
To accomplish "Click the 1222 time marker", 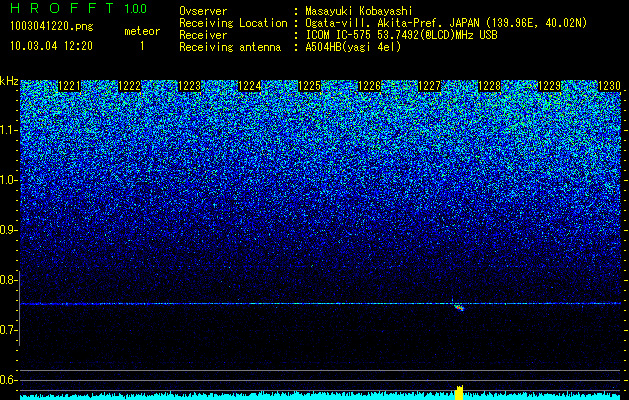I will (130, 86).
